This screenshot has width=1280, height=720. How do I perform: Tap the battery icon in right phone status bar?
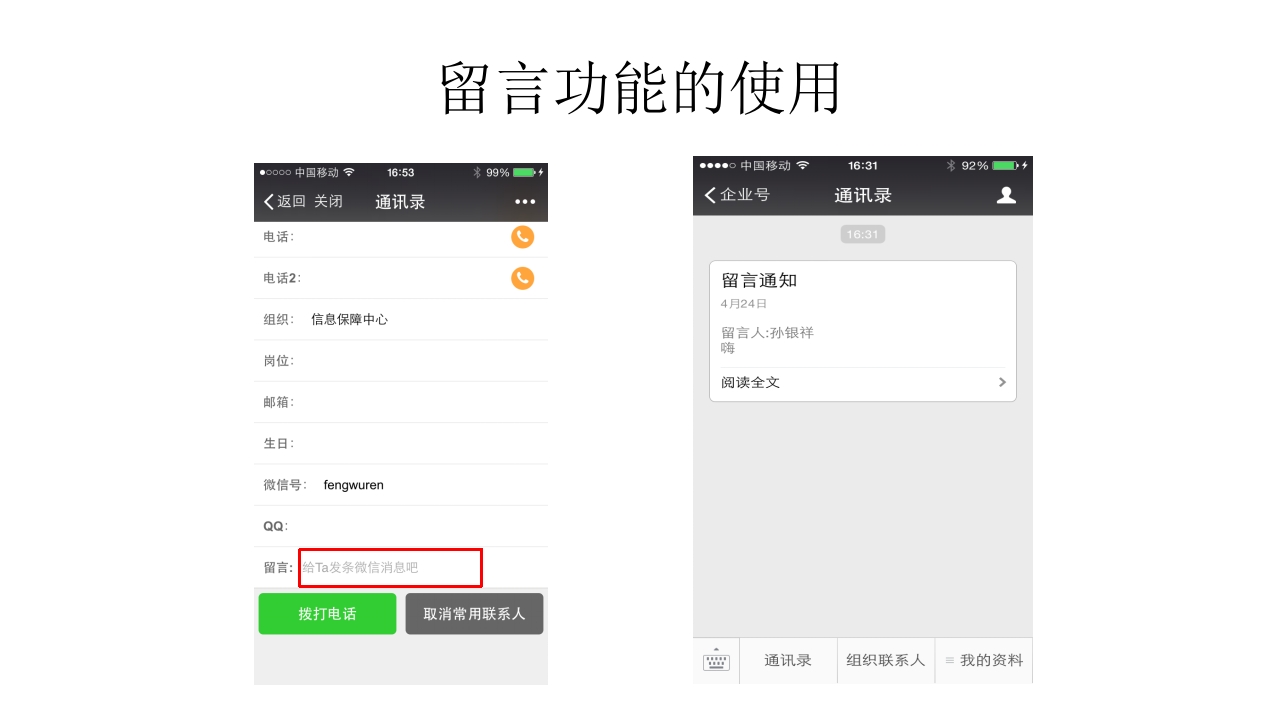[x=1004, y=166]
